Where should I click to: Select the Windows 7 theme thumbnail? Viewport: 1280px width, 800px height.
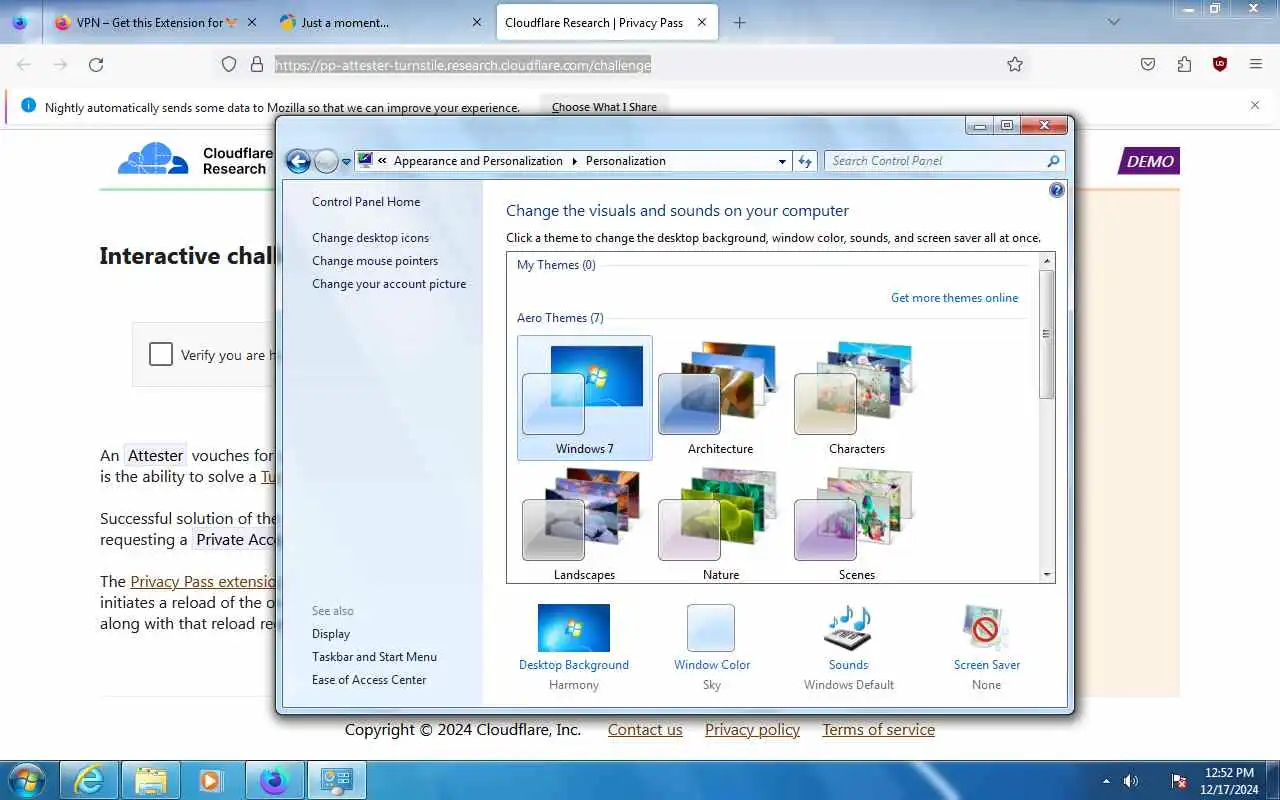pos(584,398)
